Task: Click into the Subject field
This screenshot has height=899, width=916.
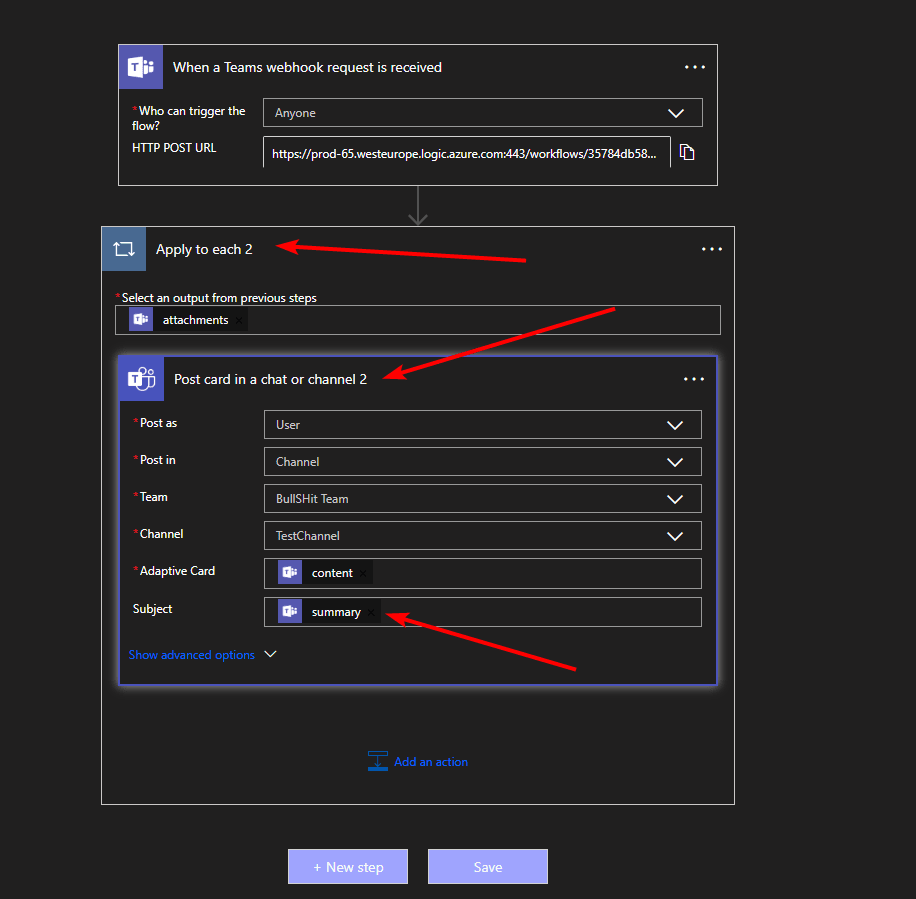Action: point(483,612)
